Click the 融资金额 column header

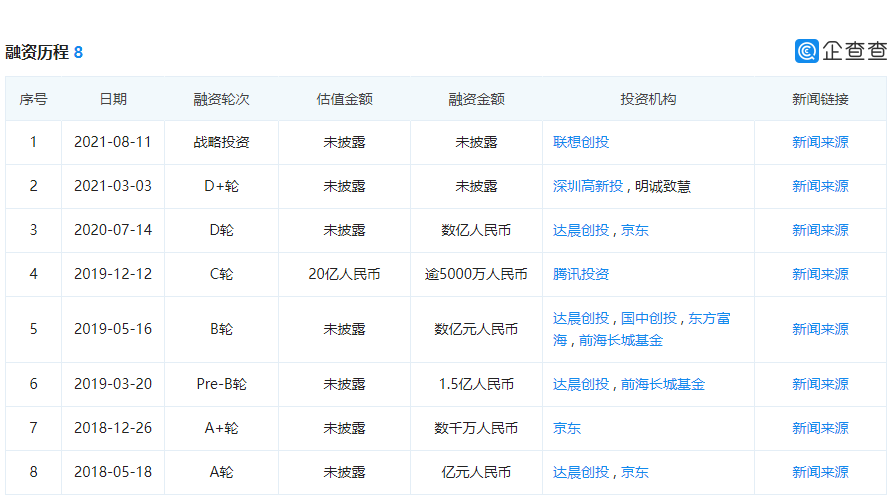(x=476, y=99)
